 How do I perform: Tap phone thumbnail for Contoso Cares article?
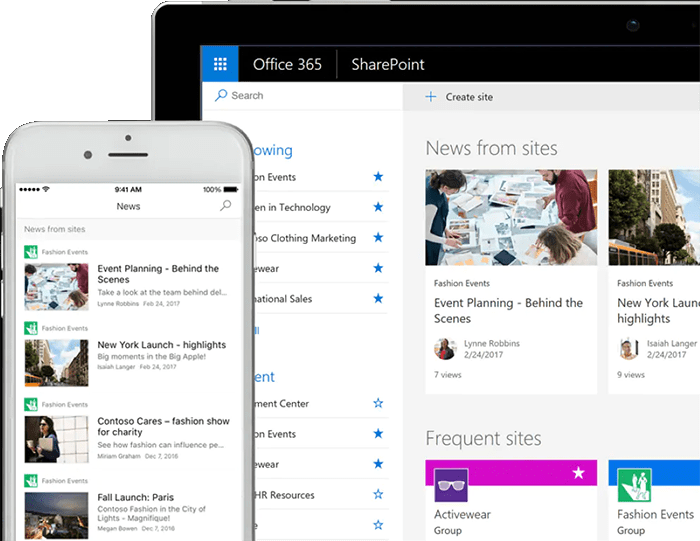point(56,439)
